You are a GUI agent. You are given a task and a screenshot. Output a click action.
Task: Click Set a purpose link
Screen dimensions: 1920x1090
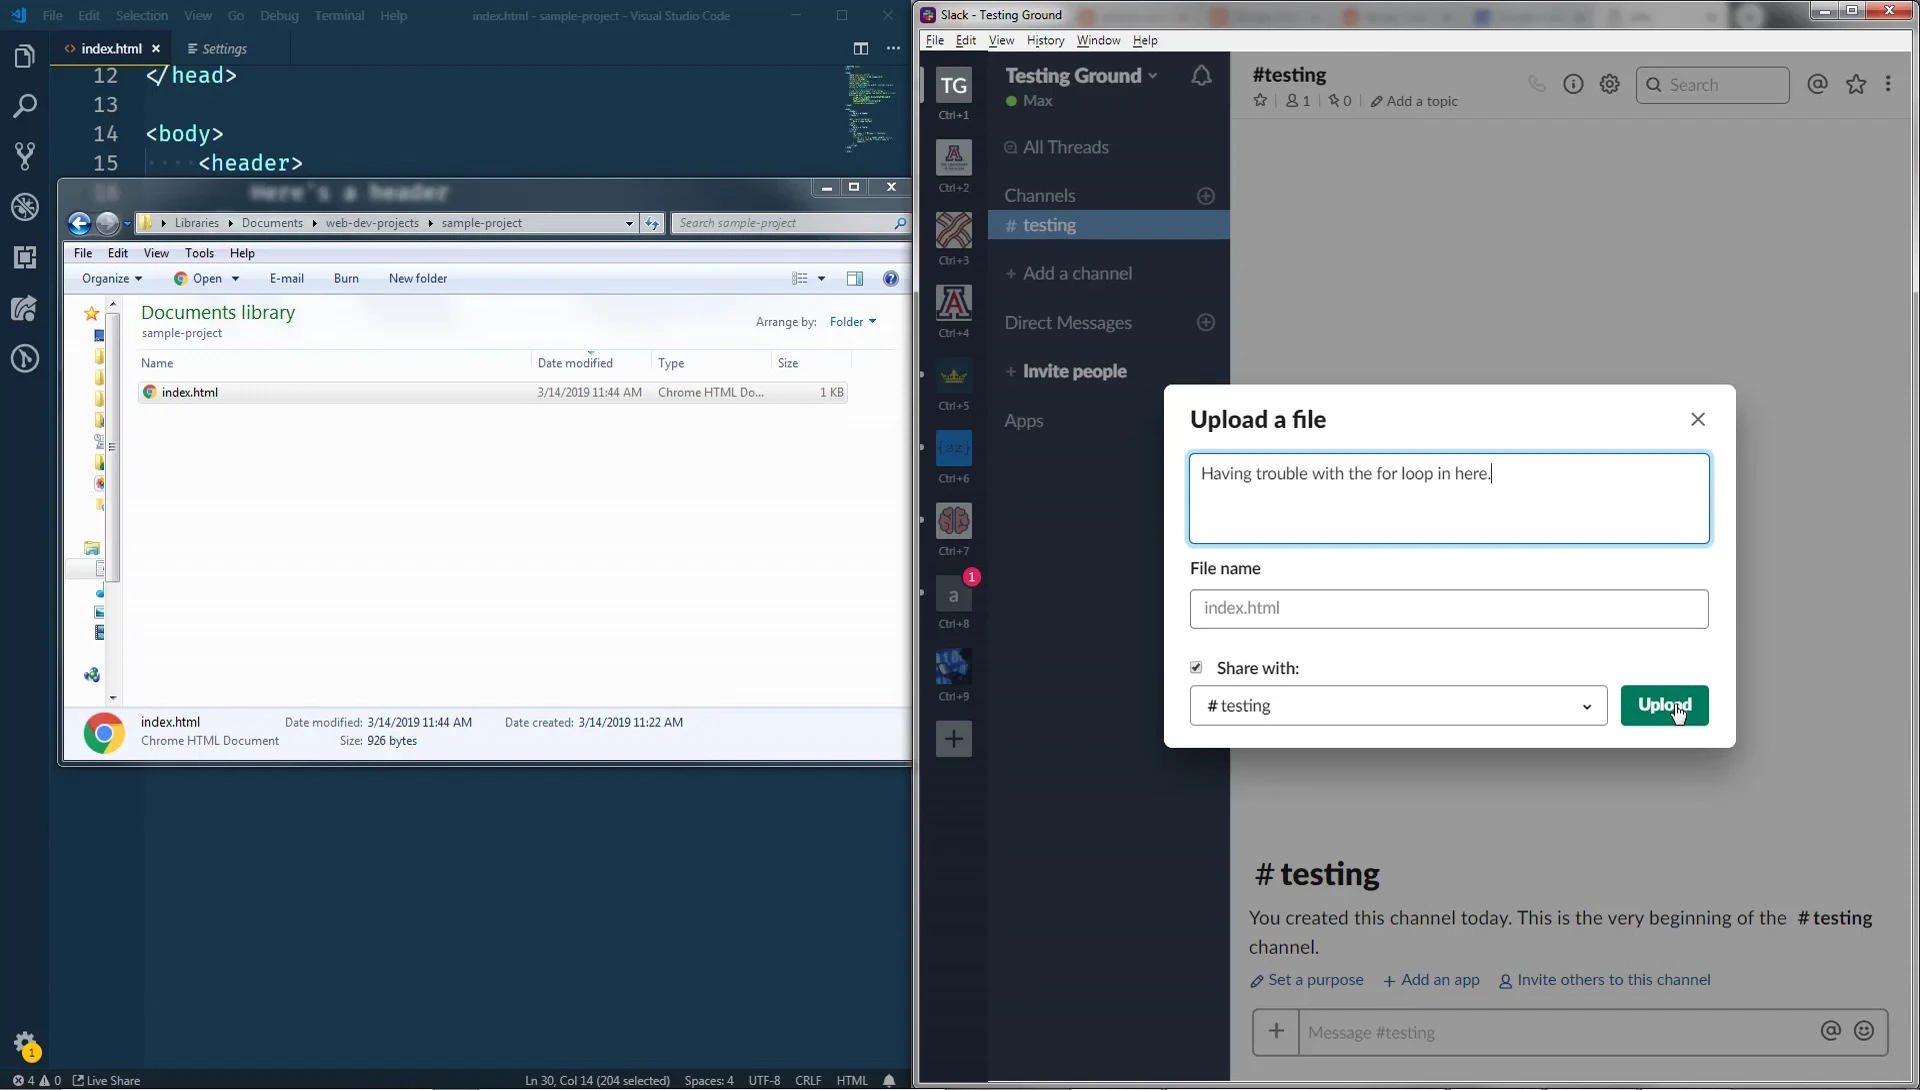(x=1307, y=980)
